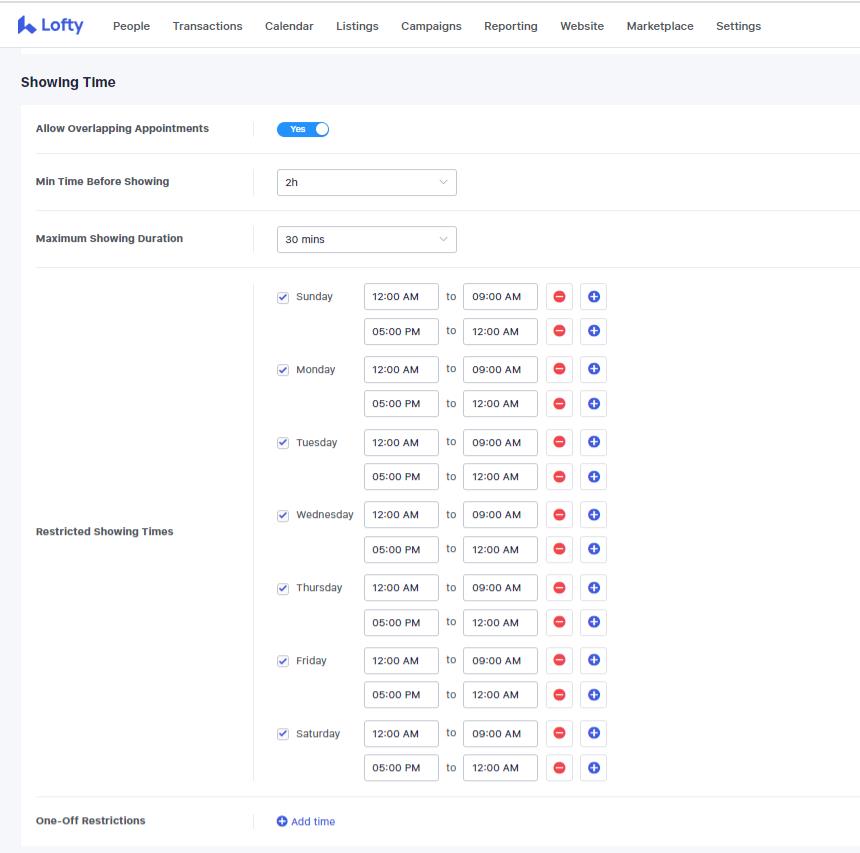
Task: Remove Tuesday's first showing restriction
Action: pyautogui.click(x=559, y=442)
